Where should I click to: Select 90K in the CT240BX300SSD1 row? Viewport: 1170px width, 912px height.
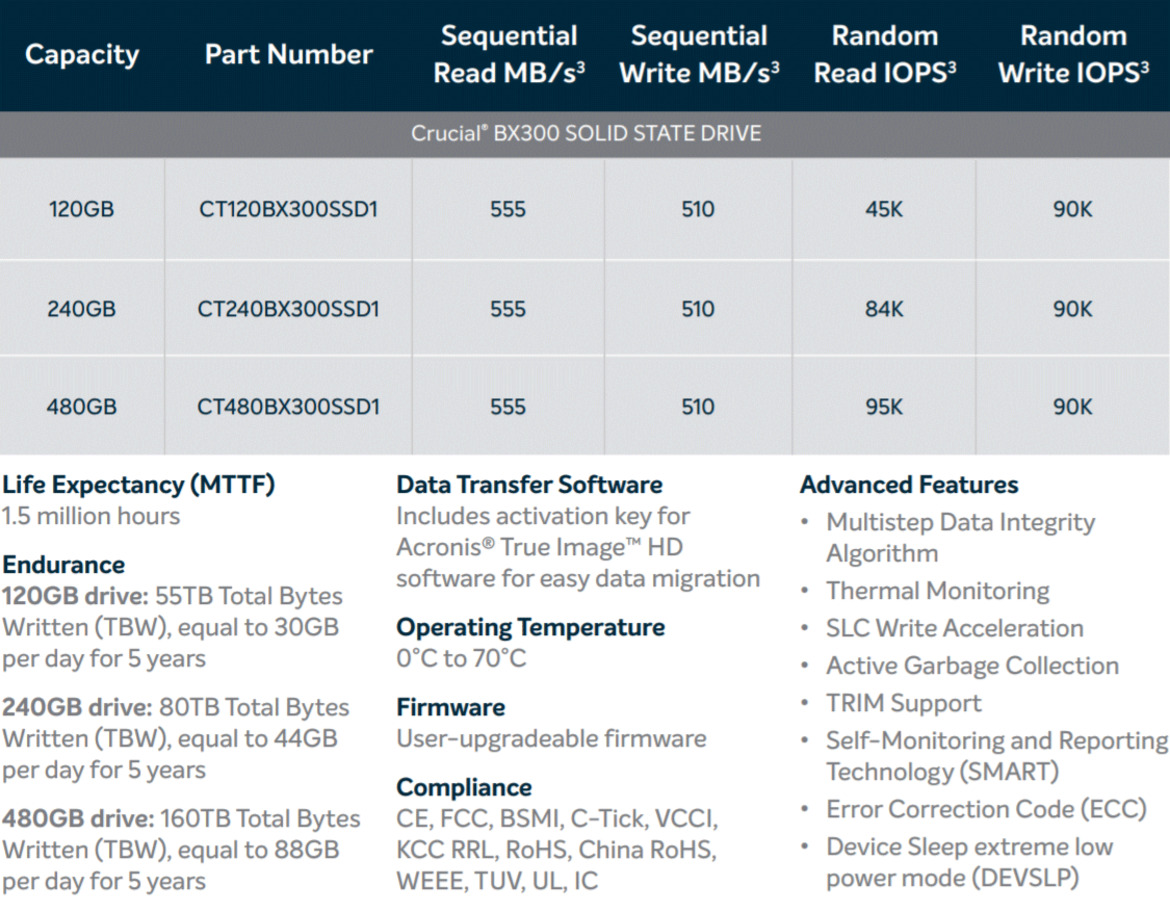pos(1073,309)
